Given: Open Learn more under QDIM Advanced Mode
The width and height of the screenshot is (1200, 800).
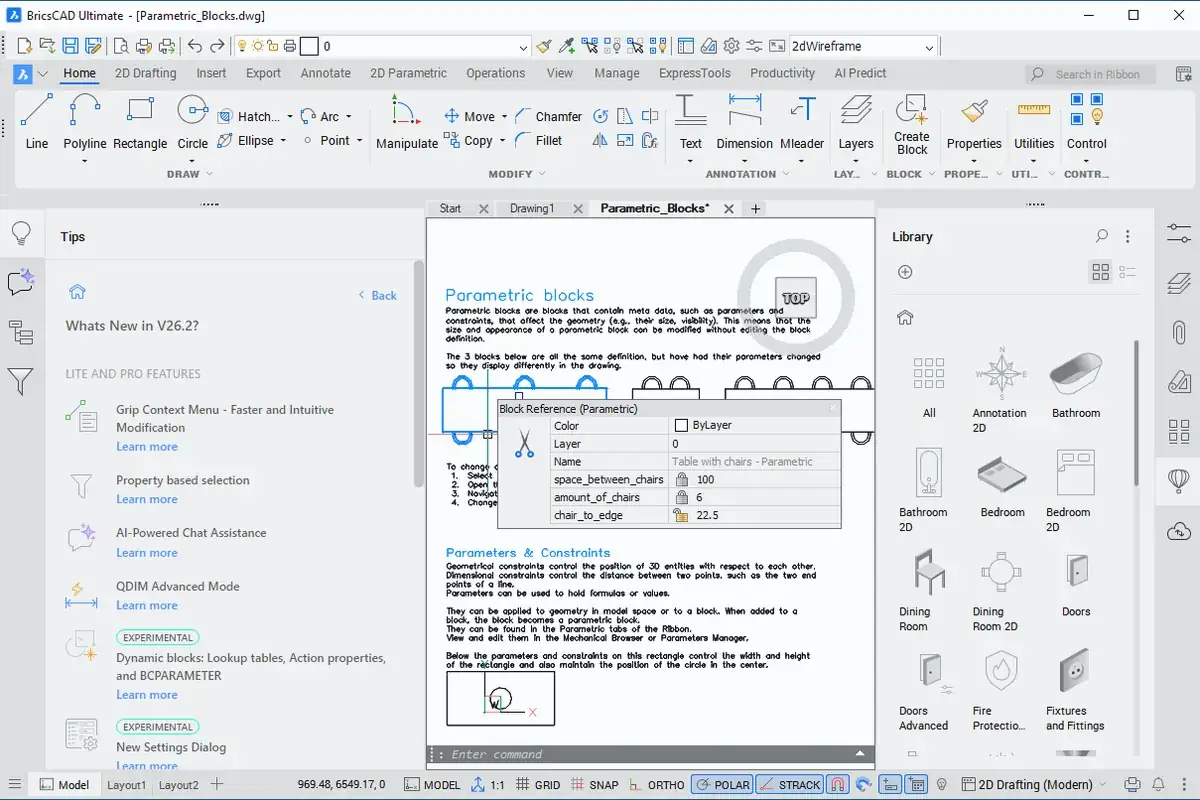Looking at the screenshot, I should [147, 605].
